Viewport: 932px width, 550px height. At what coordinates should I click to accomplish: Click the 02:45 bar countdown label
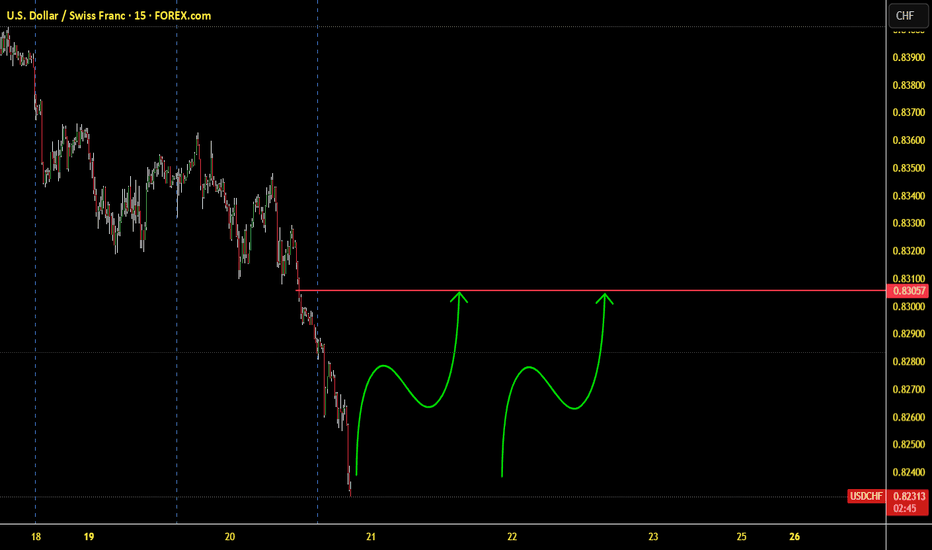tap(905, 509)
